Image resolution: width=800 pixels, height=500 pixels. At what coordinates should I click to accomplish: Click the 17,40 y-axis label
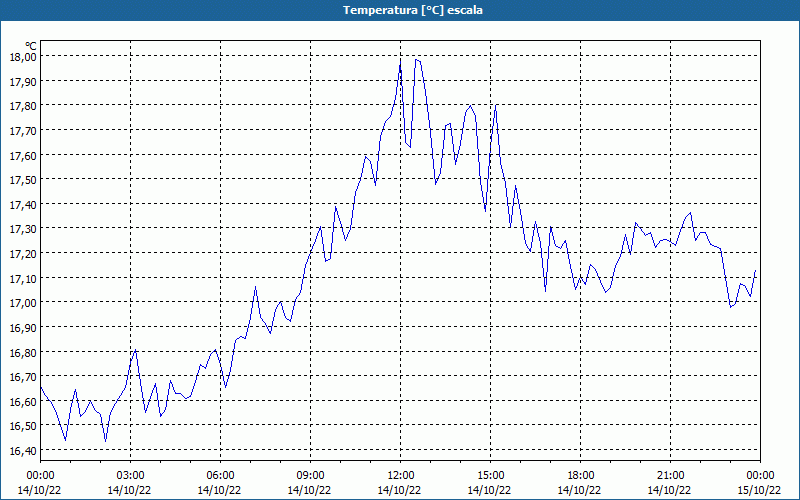[23, 204]
